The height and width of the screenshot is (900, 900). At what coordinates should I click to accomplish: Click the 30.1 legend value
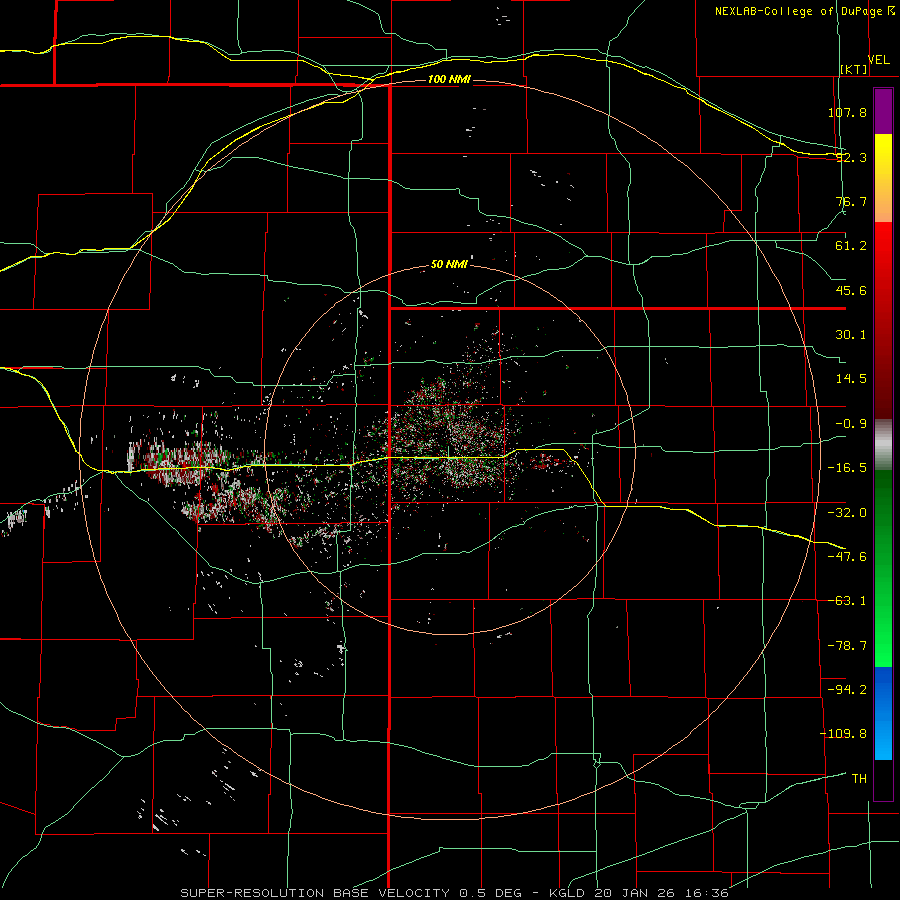851,335
